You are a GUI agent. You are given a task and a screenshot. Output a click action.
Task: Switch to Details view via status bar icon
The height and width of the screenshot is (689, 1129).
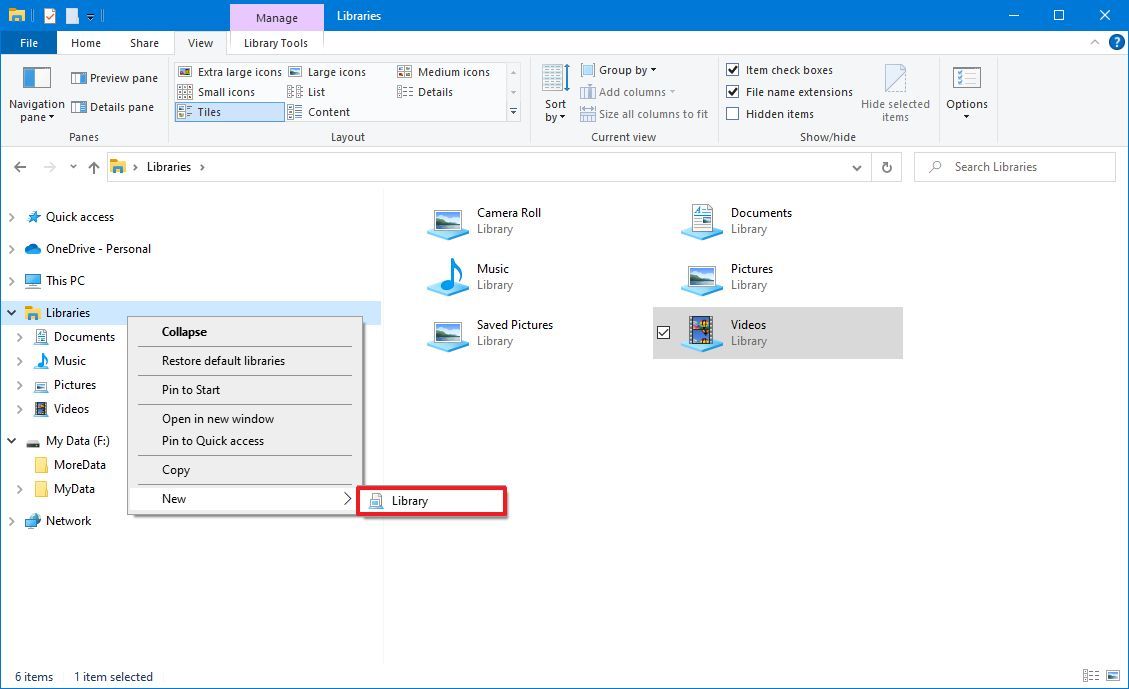pos(1091,676)
